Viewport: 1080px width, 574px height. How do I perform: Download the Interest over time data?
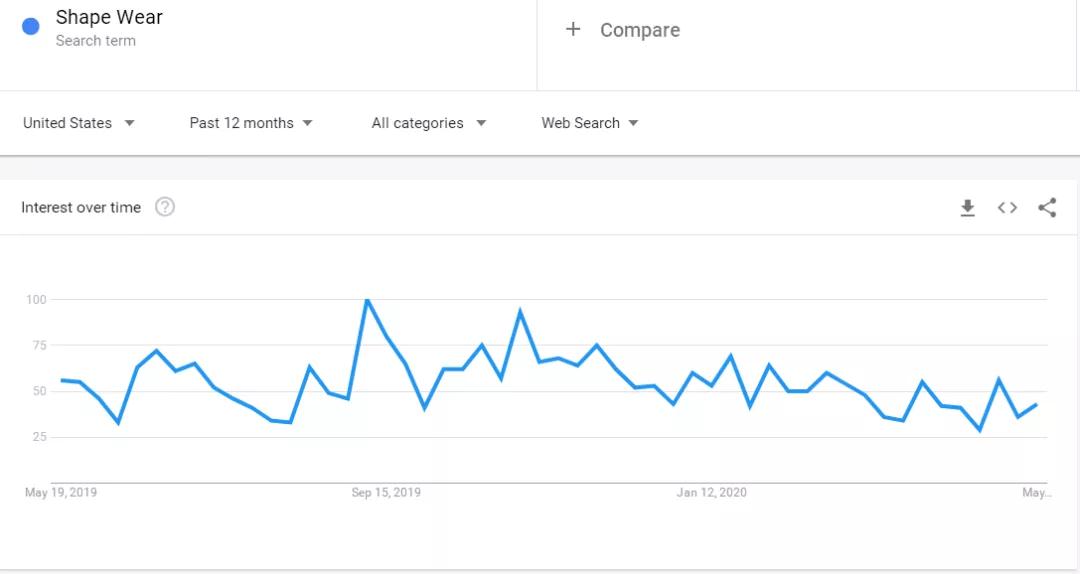pos(967,208)
